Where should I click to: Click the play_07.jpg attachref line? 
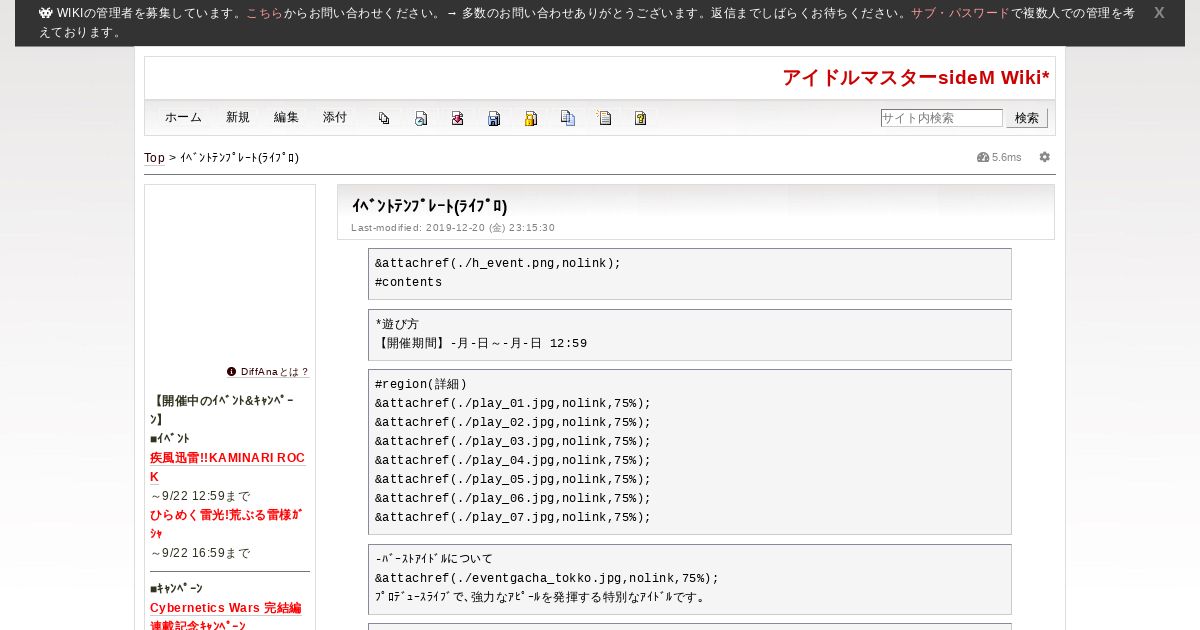tap(513, 517)
